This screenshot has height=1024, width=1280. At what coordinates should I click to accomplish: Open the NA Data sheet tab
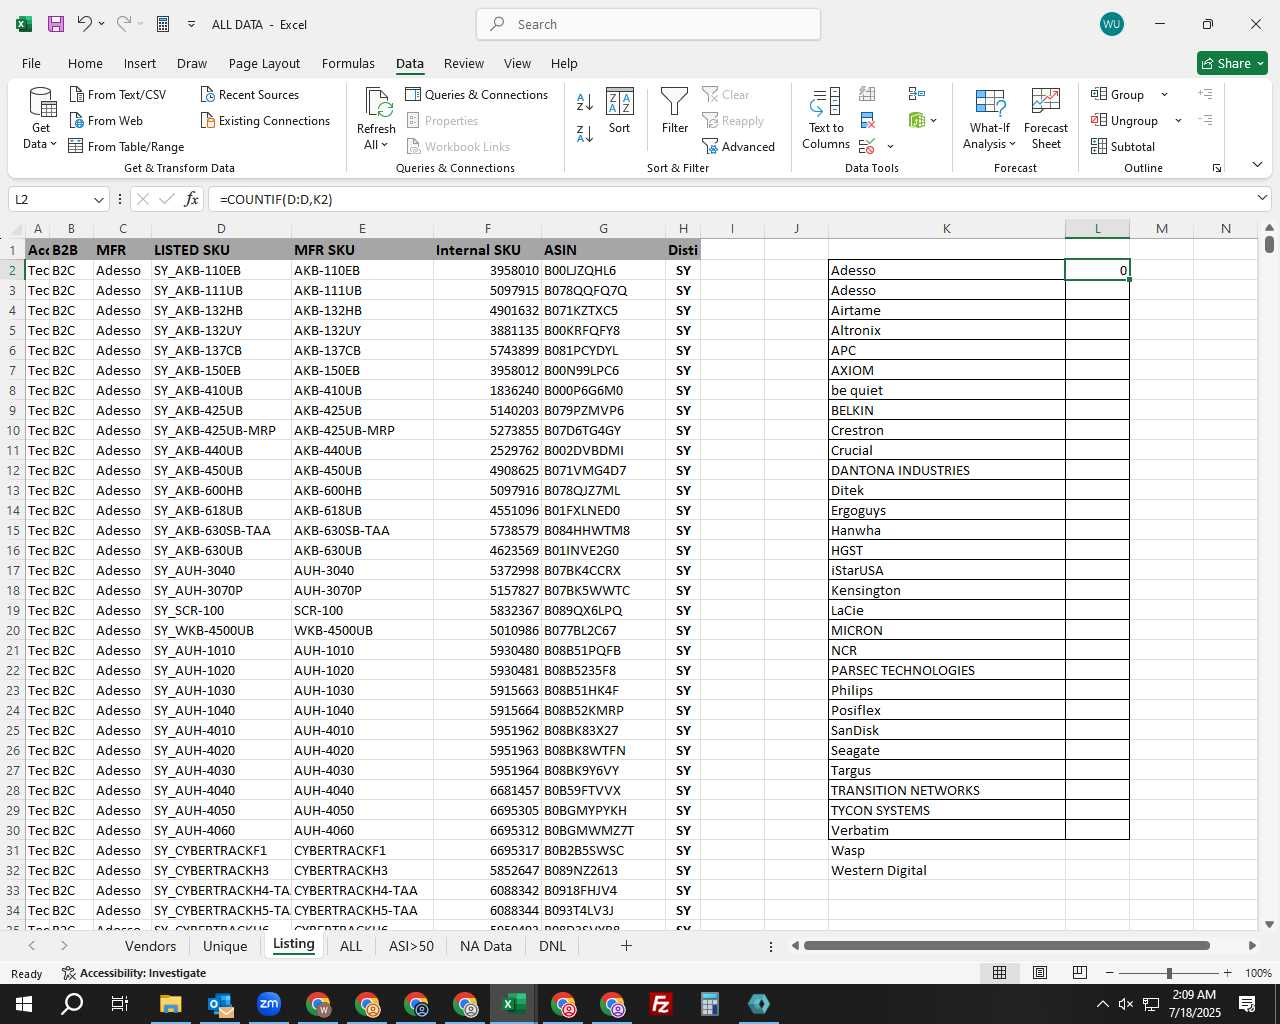[x=485, y=946]
